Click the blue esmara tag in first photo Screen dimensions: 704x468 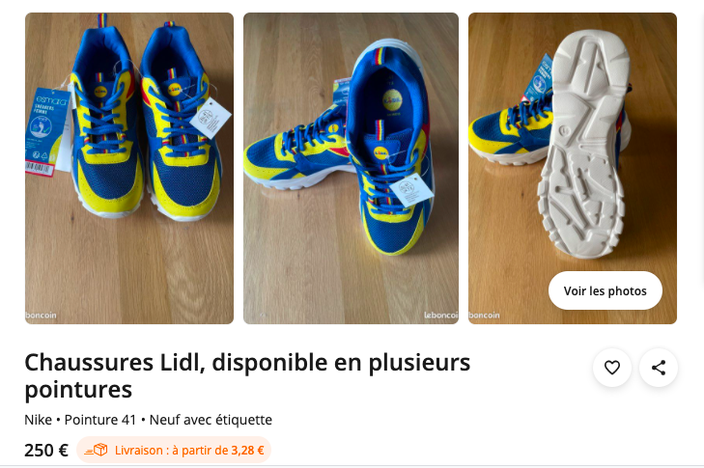47,131
